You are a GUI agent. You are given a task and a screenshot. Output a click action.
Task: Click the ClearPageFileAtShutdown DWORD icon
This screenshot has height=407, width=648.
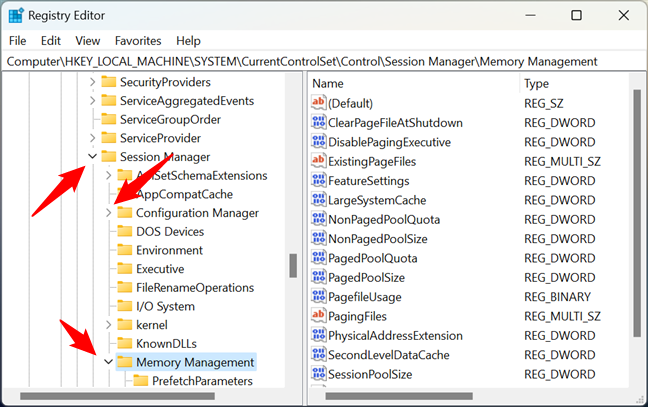[318, 122]
